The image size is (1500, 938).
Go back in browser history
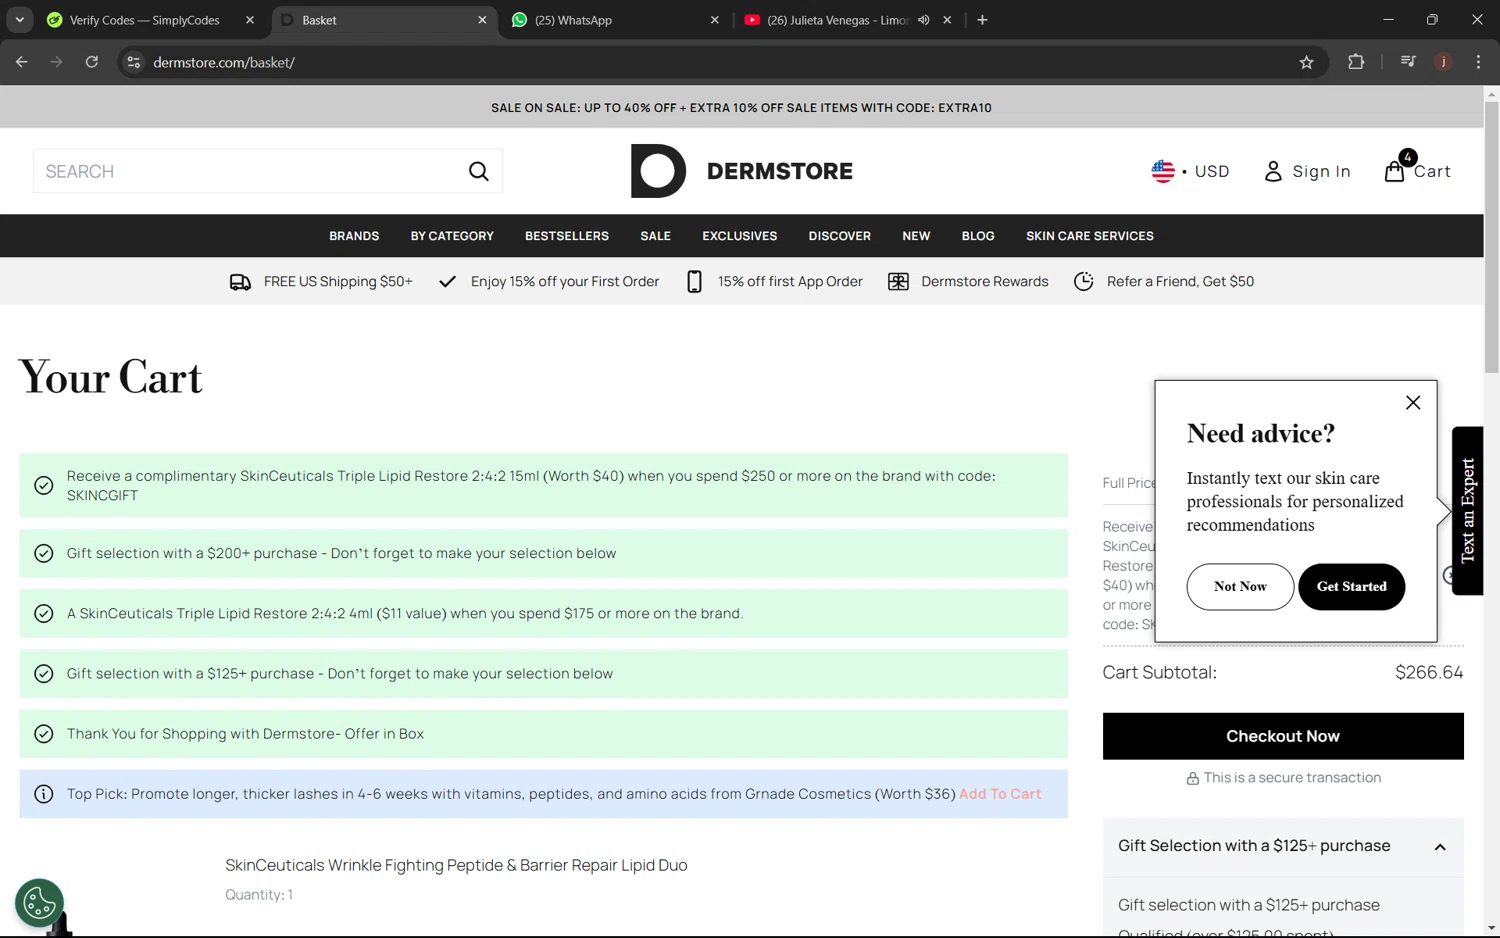coord(22,62)
